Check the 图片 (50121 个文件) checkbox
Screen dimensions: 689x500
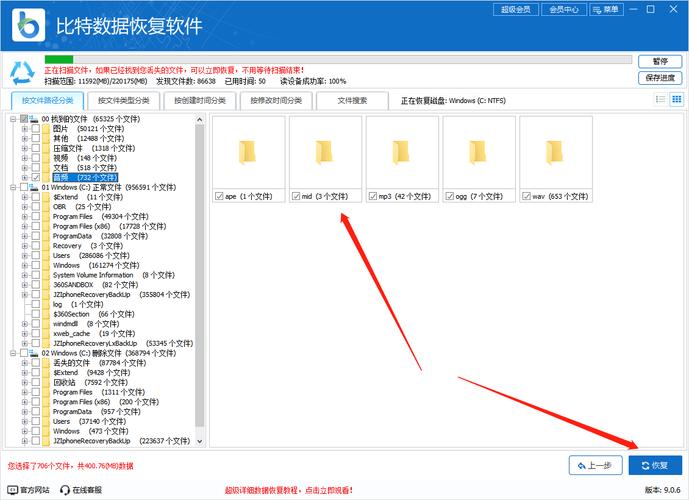36,129
